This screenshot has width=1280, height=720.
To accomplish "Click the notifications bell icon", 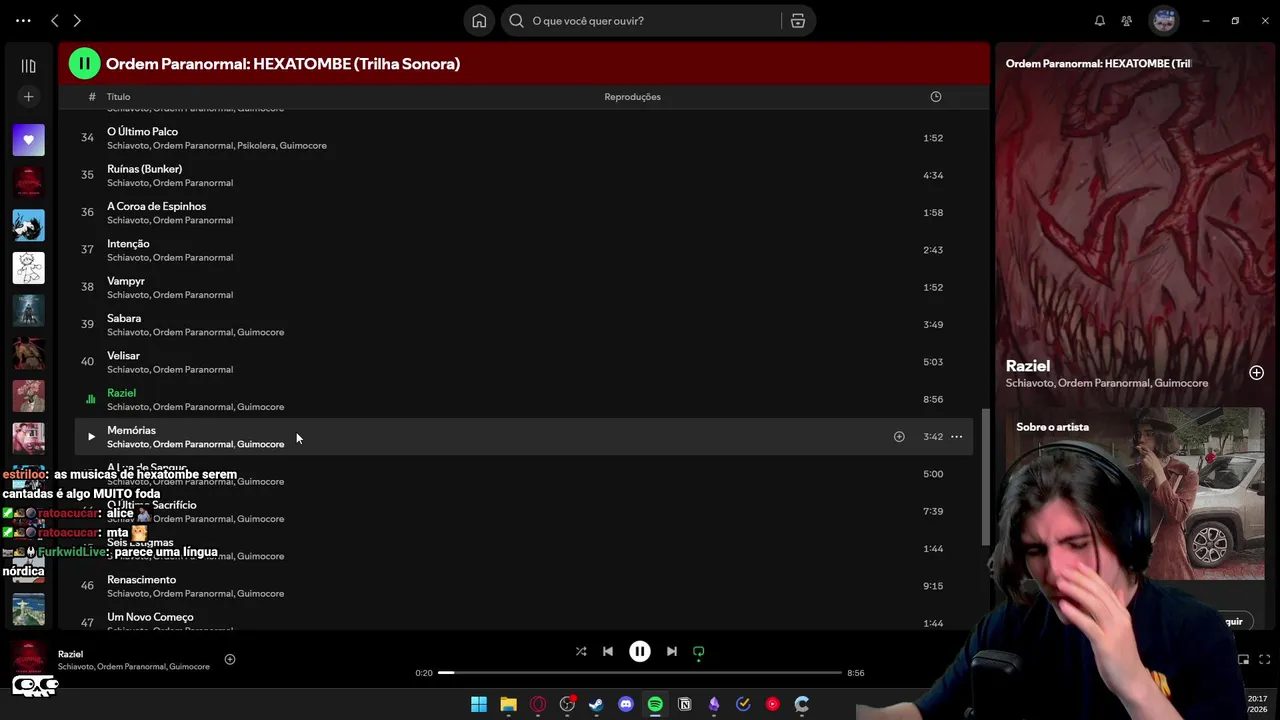I will coord(1100,21).
